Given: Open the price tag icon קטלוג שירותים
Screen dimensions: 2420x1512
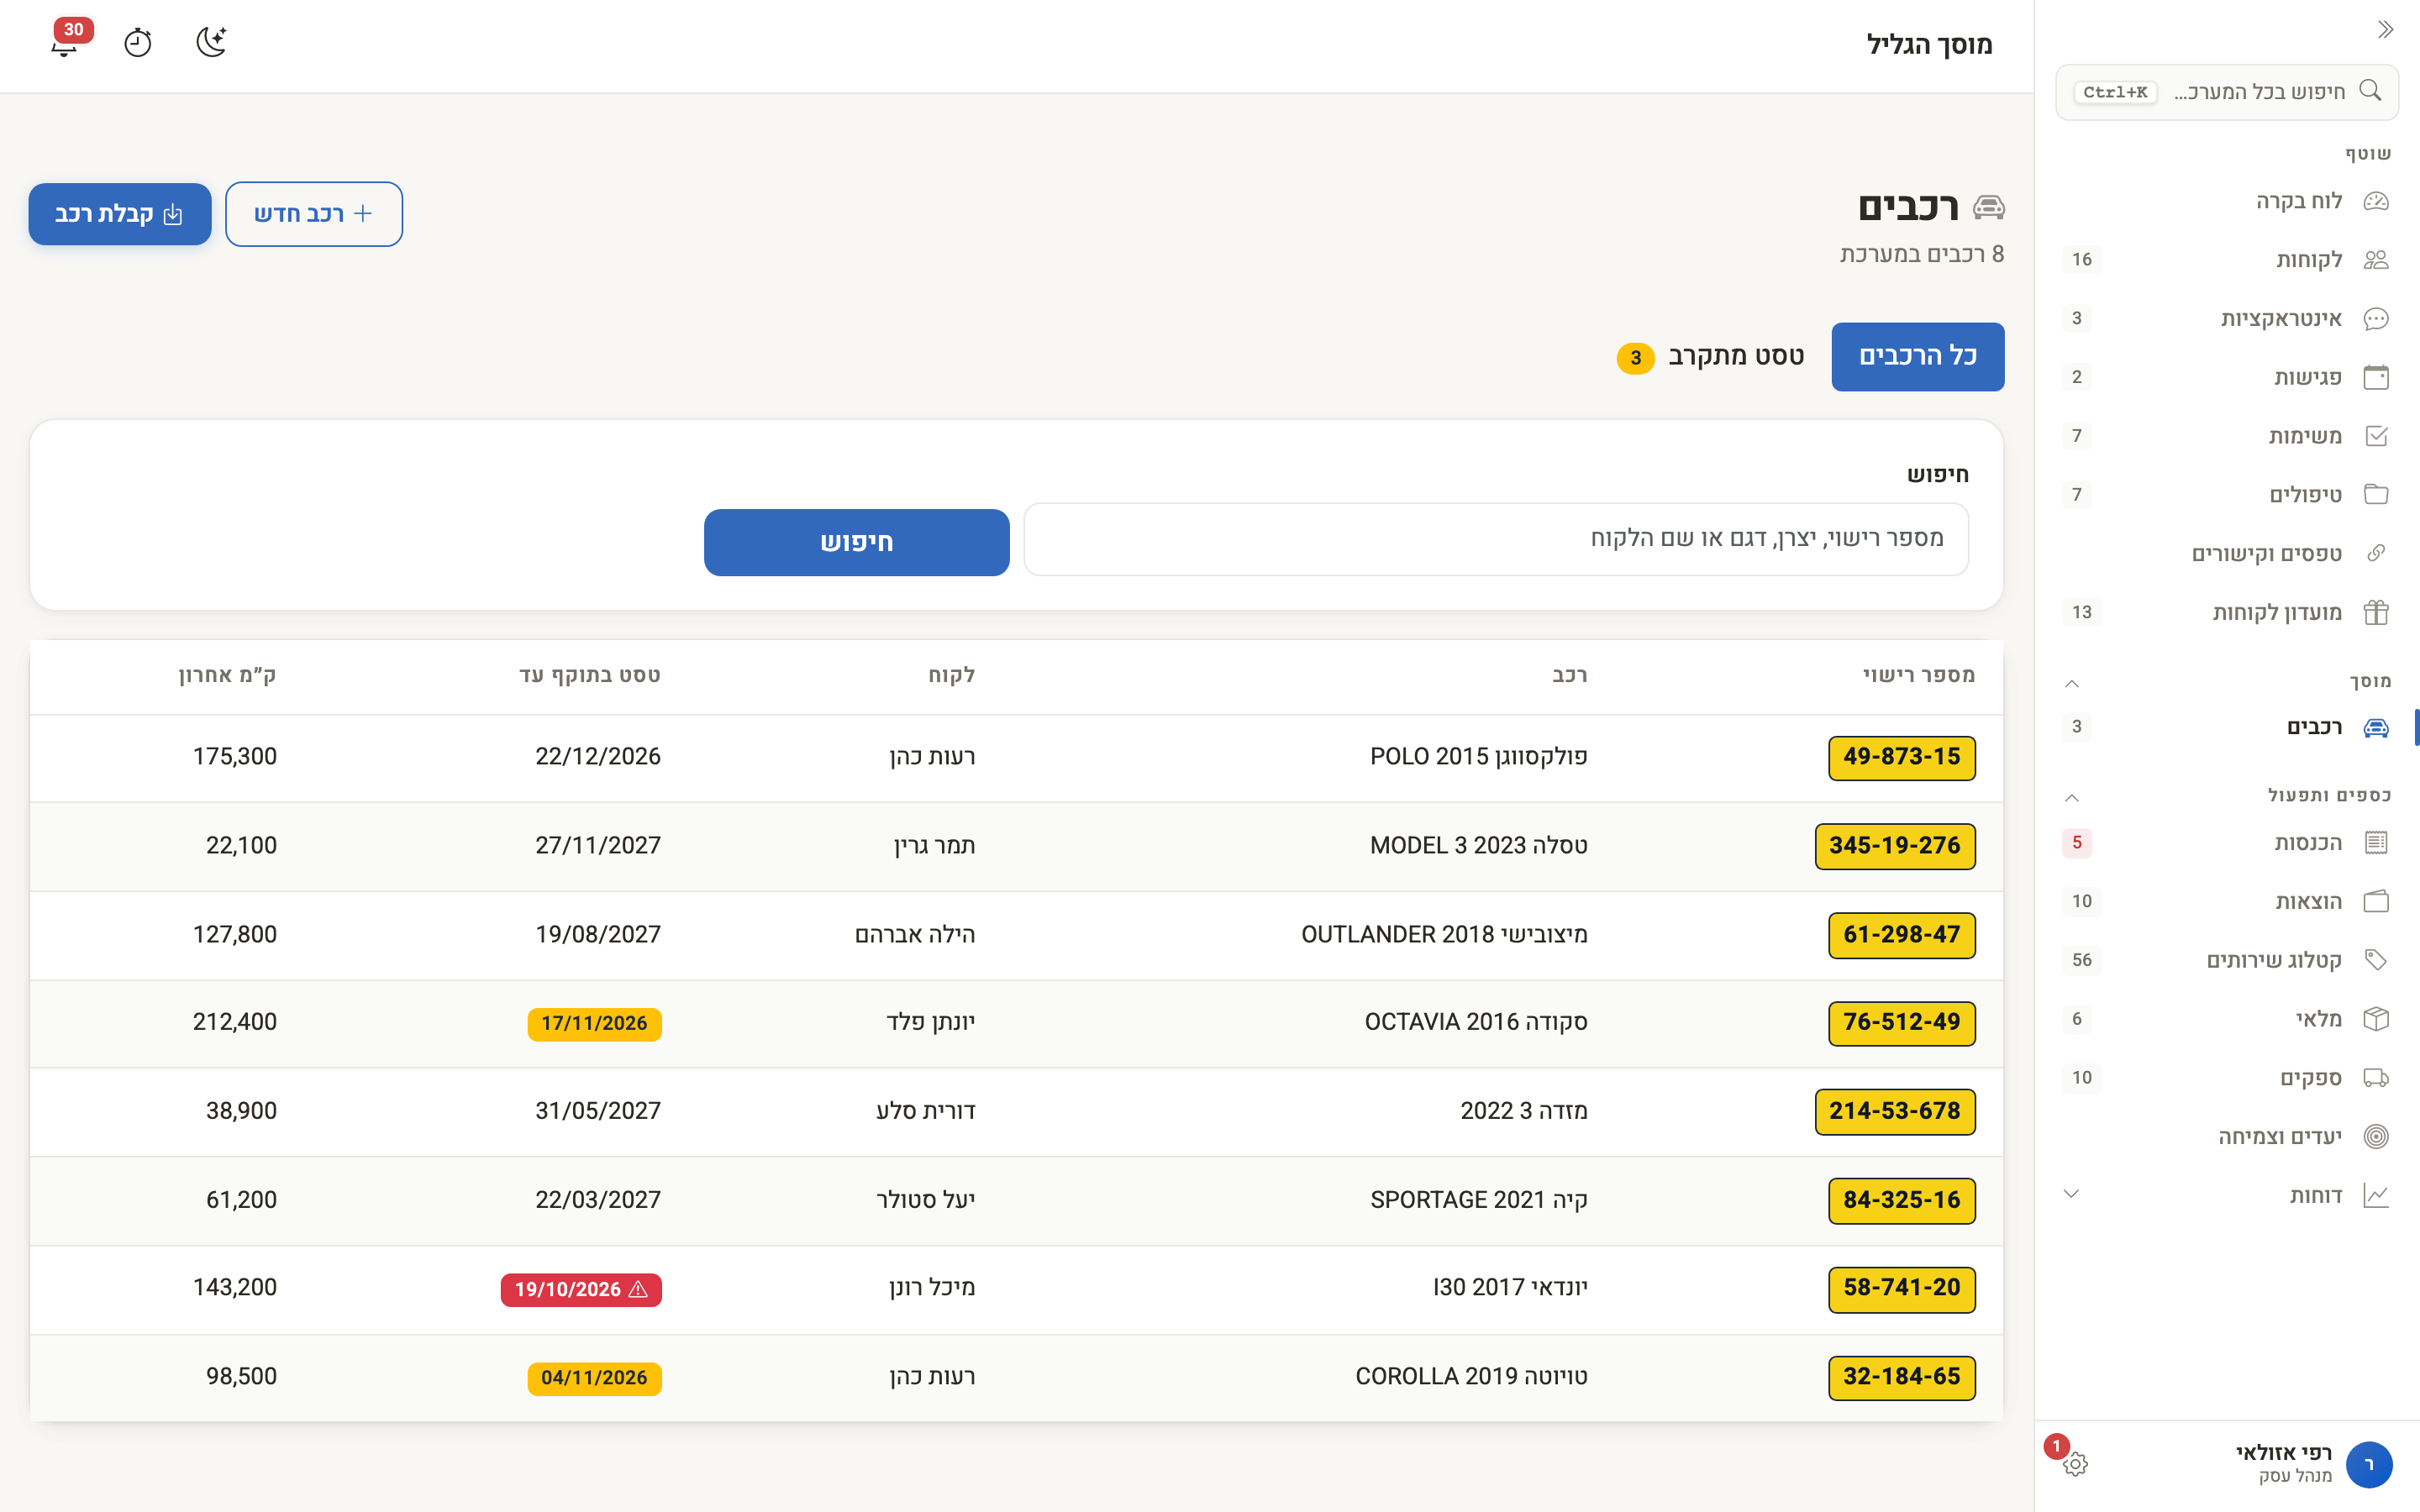Looking at the screenshot, I should (x=2376, y=960).
